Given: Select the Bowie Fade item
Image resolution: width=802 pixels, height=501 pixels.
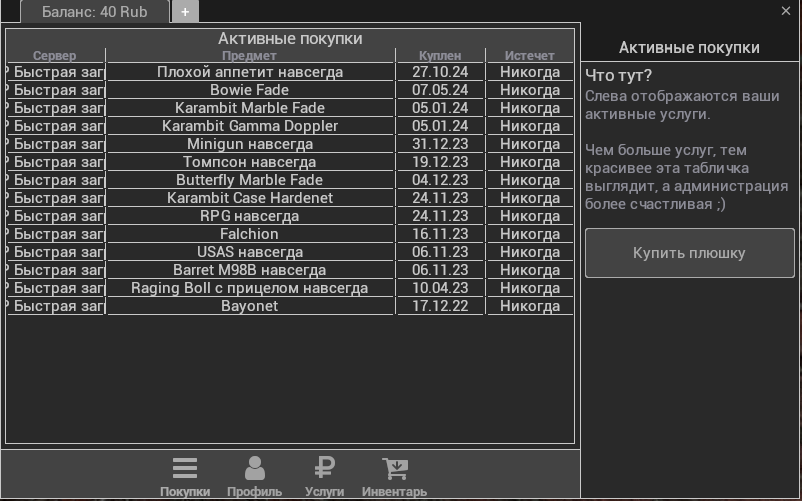Looking at the screenshot, I should click(250, 90).
